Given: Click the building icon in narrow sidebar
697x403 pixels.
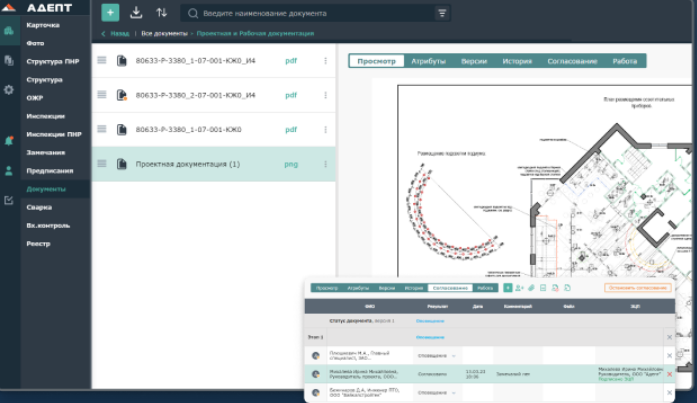Looking at the screenshot, I should (x=9, y=31).
